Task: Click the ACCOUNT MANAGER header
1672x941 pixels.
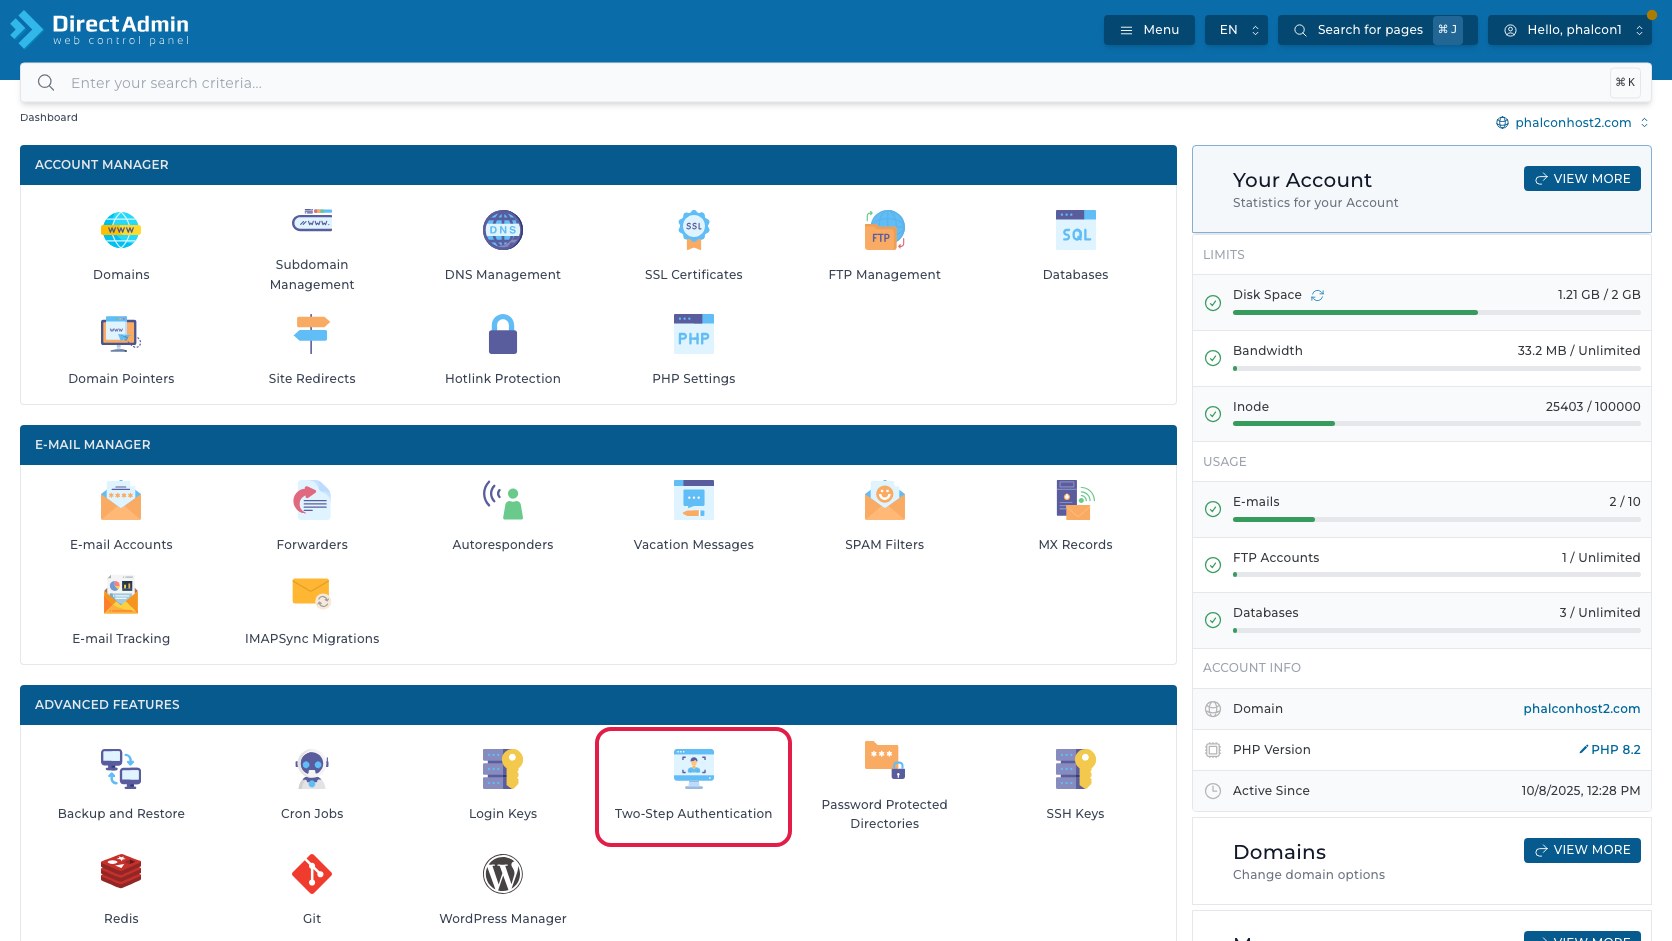Action: 598,165
